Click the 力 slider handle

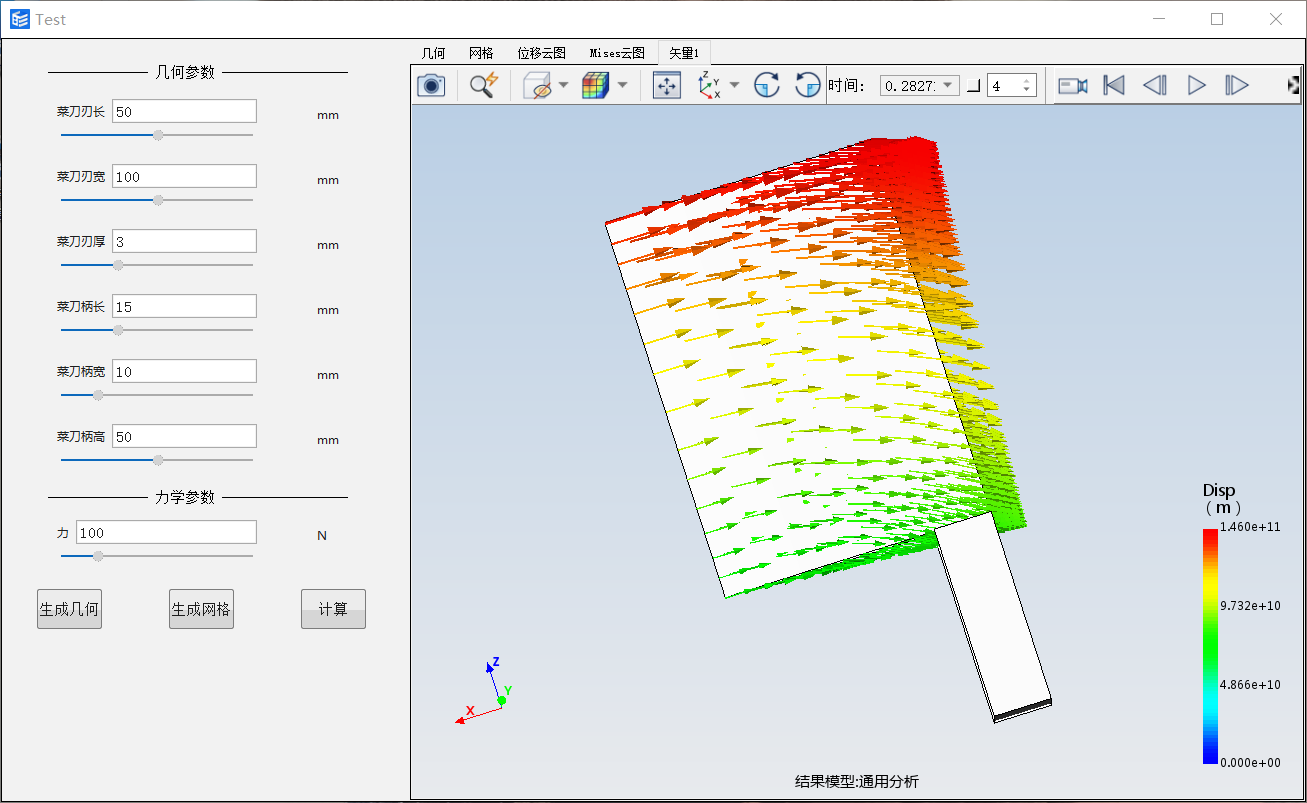(98, 556)
